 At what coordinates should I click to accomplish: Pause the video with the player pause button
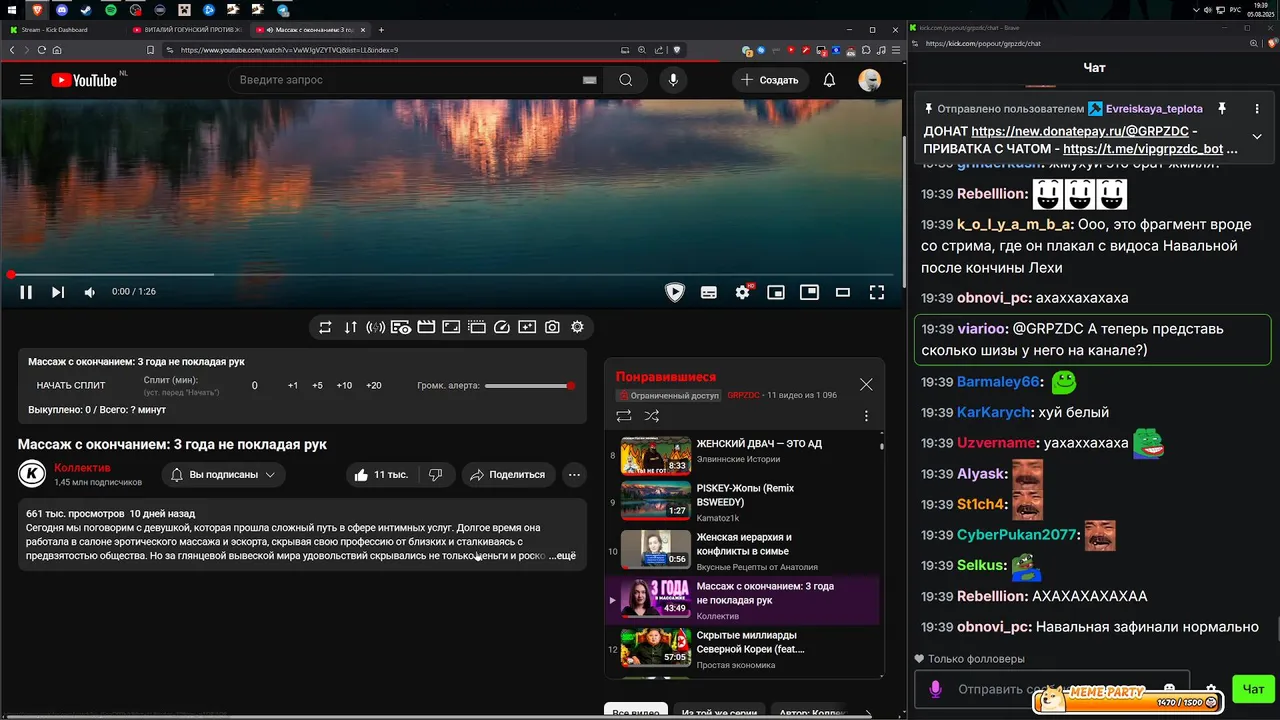[26, 292]
